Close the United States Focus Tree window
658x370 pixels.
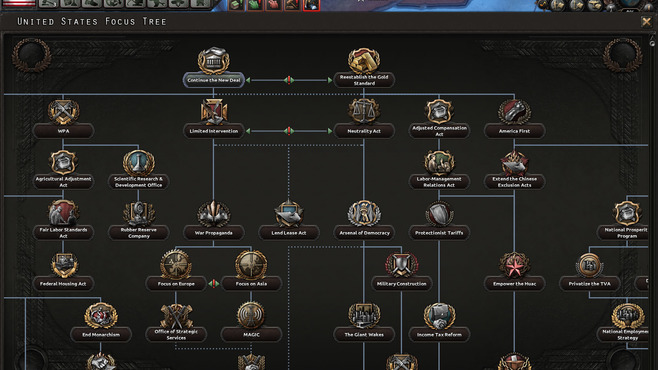pos(646,21)
